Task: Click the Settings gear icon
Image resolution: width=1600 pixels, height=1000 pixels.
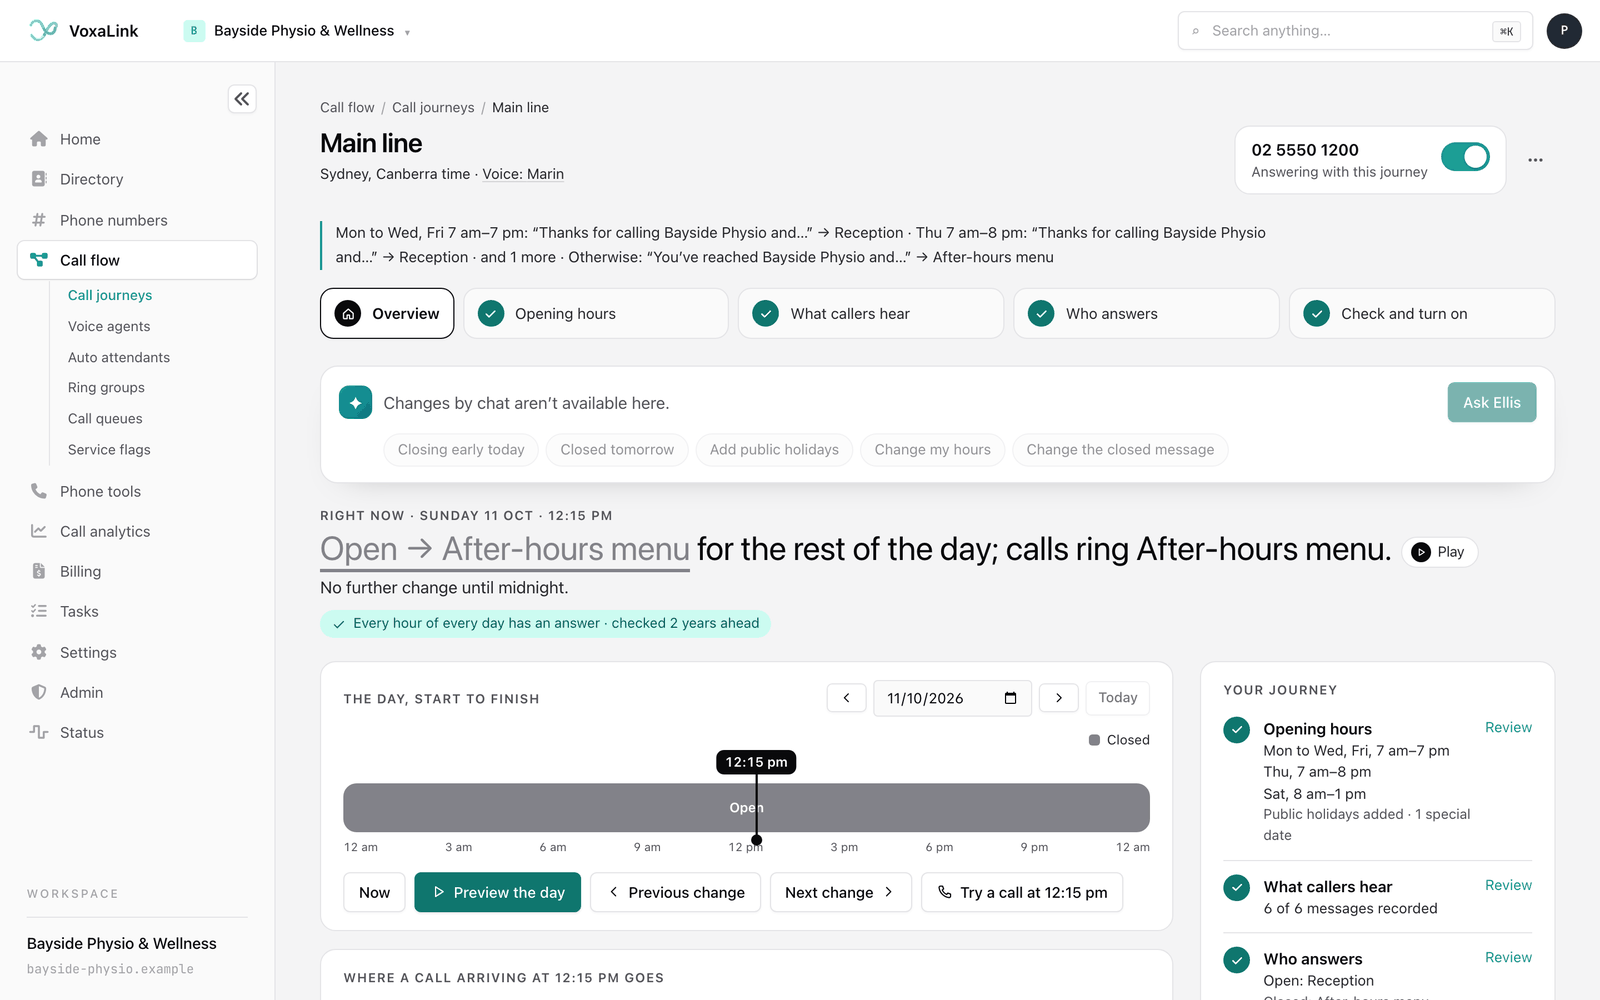Action: (39, 652)
